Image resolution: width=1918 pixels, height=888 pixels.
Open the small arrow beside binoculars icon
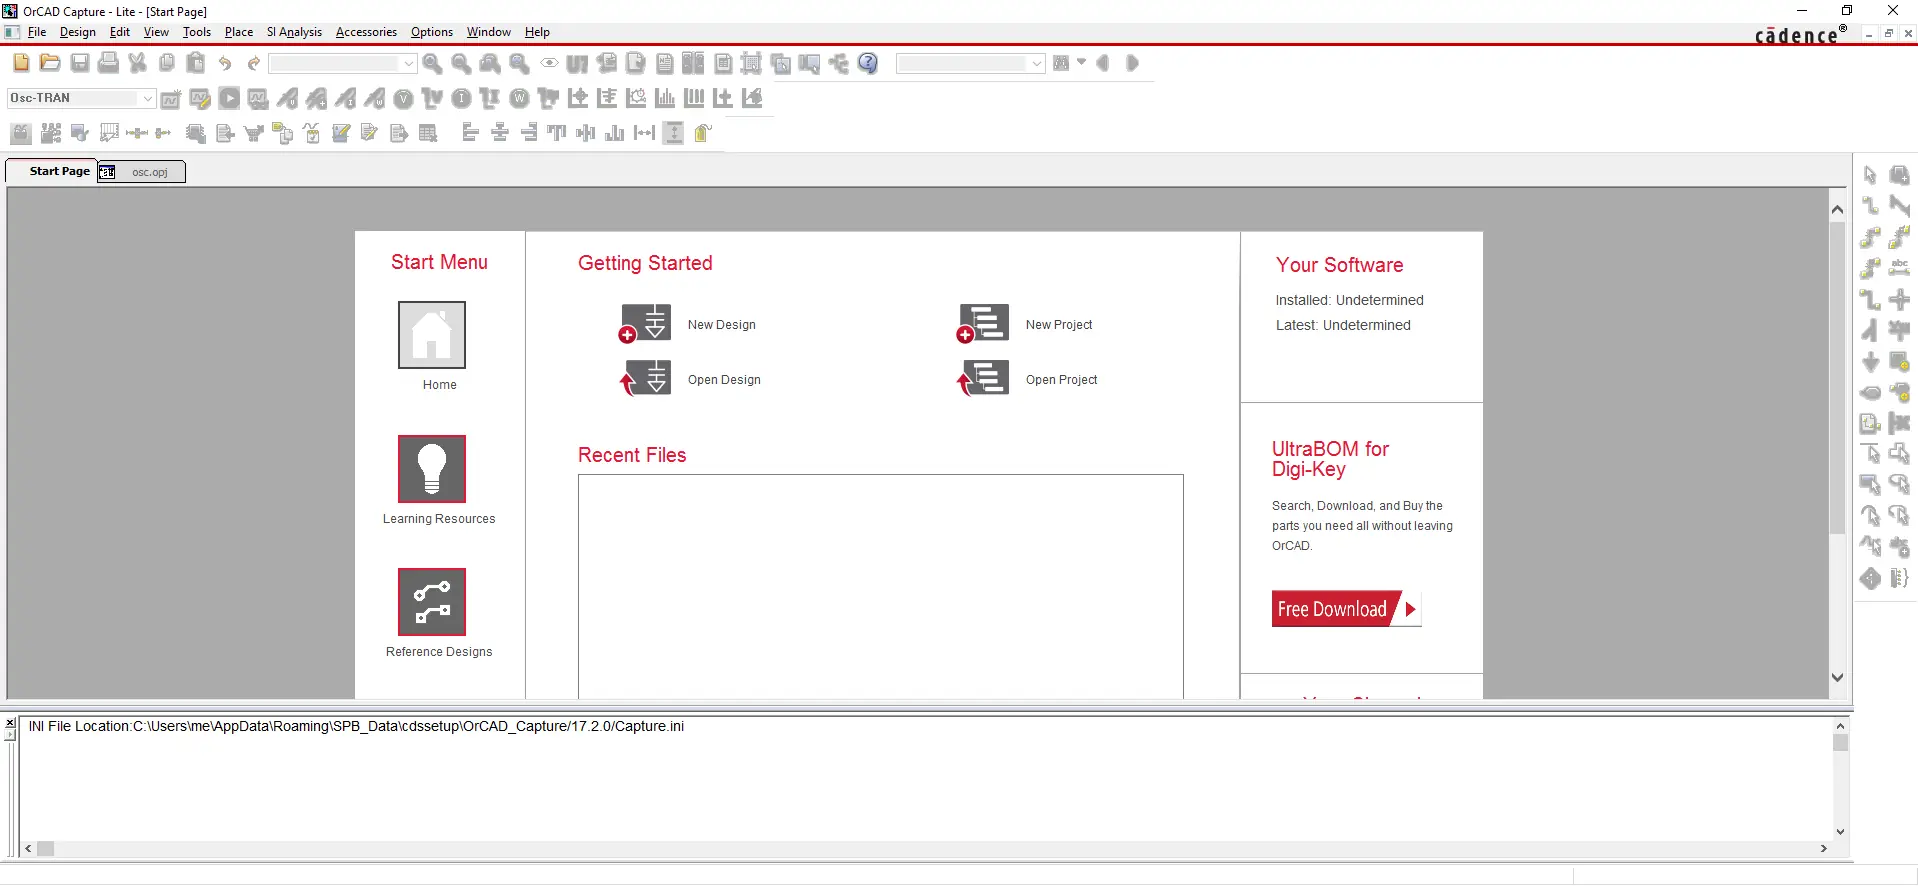(x=1081, y=62)
